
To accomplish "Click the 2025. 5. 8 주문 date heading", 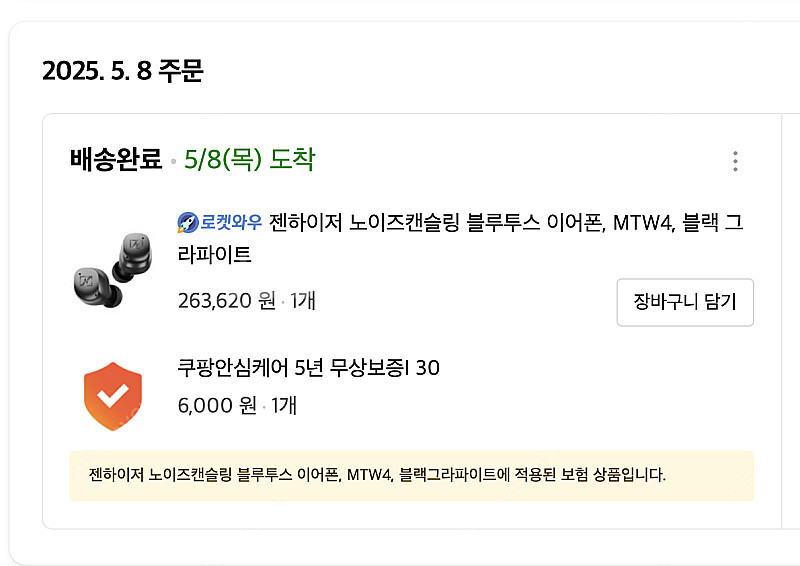I will click(x=123, y=72).
